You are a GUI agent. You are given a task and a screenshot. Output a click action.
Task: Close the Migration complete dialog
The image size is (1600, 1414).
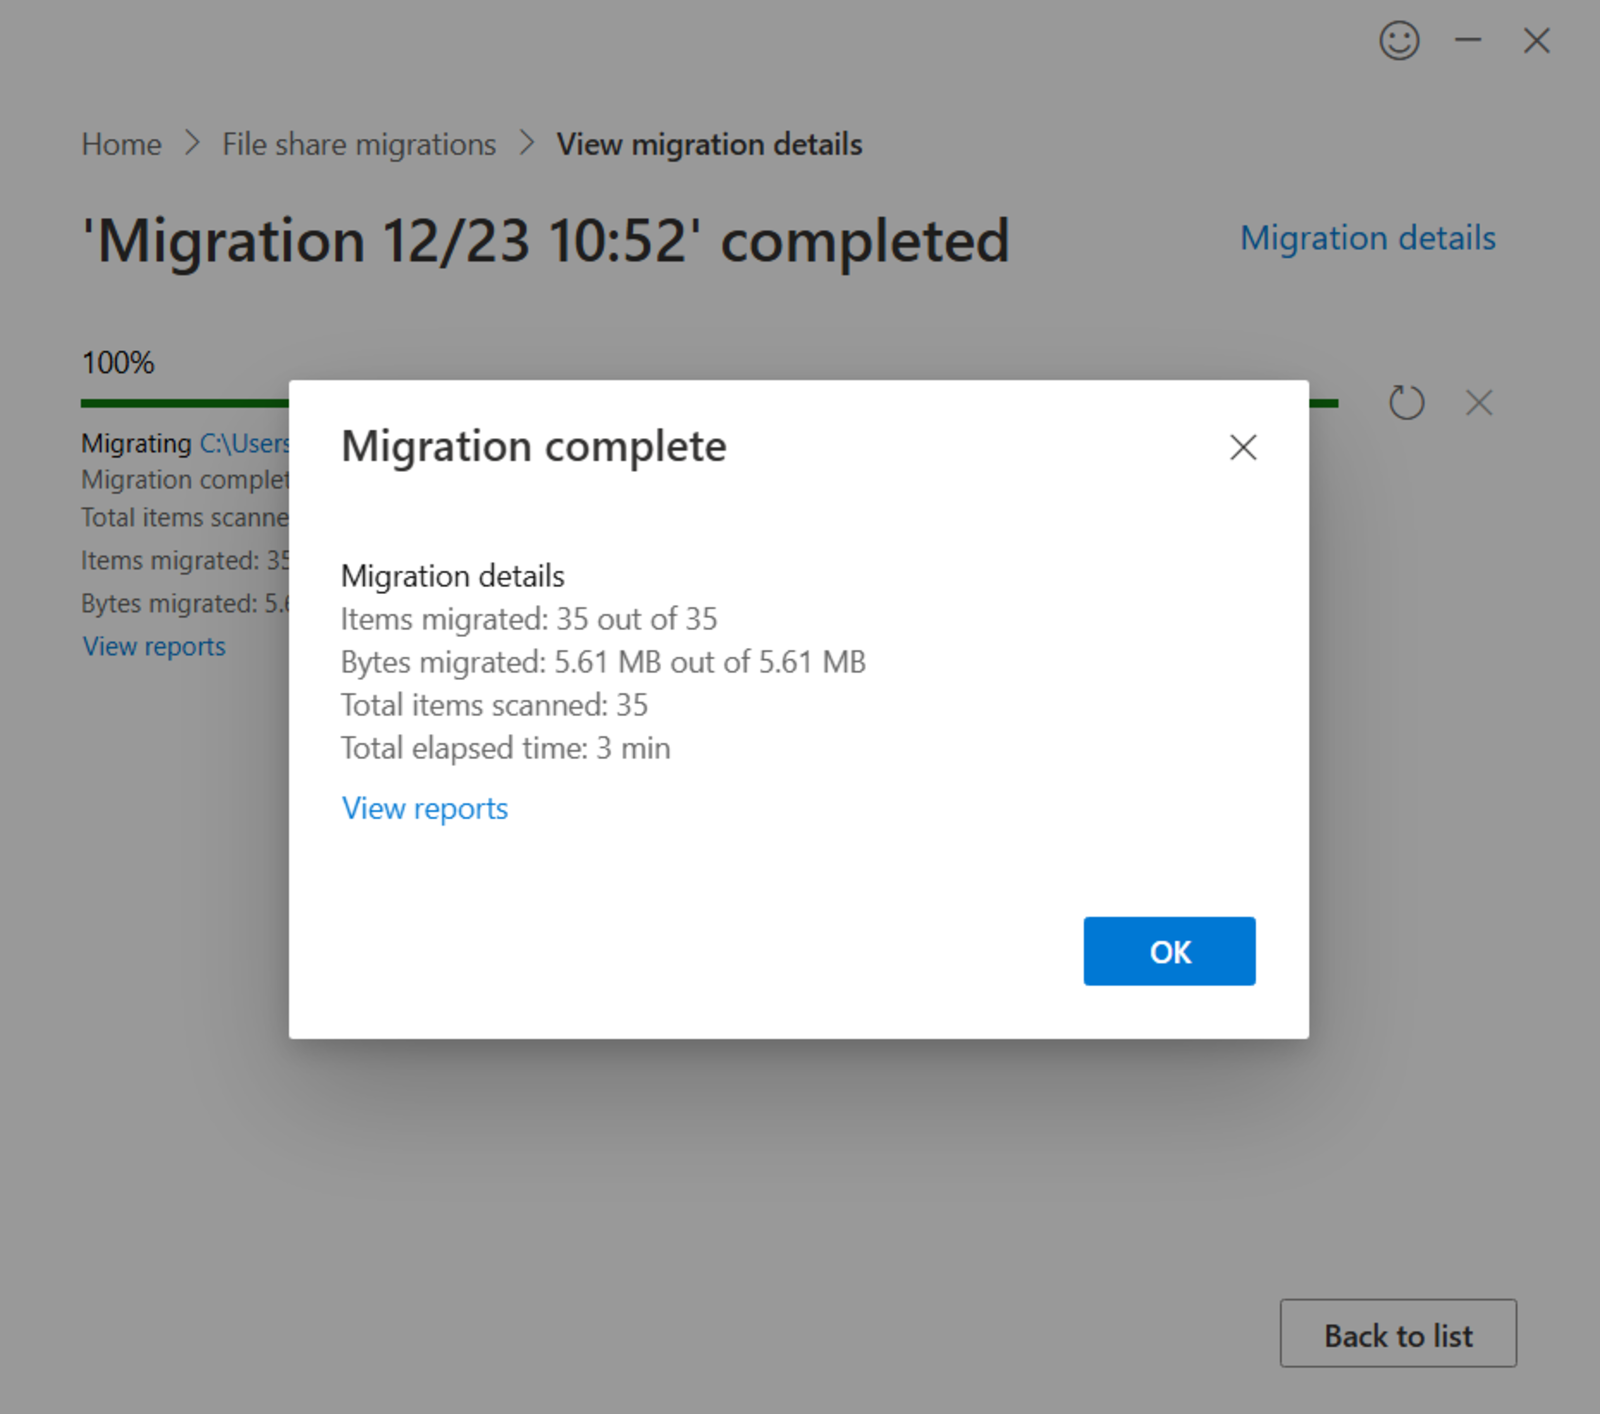click(x=1243, y=447)
